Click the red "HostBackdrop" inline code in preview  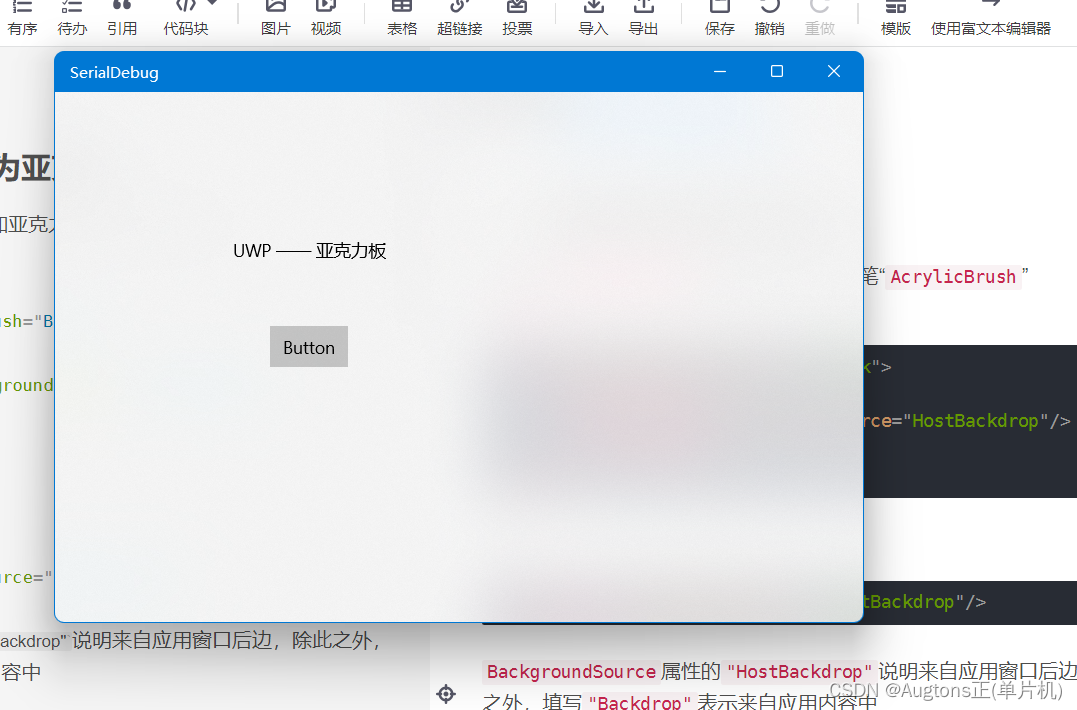pos(799,672)
